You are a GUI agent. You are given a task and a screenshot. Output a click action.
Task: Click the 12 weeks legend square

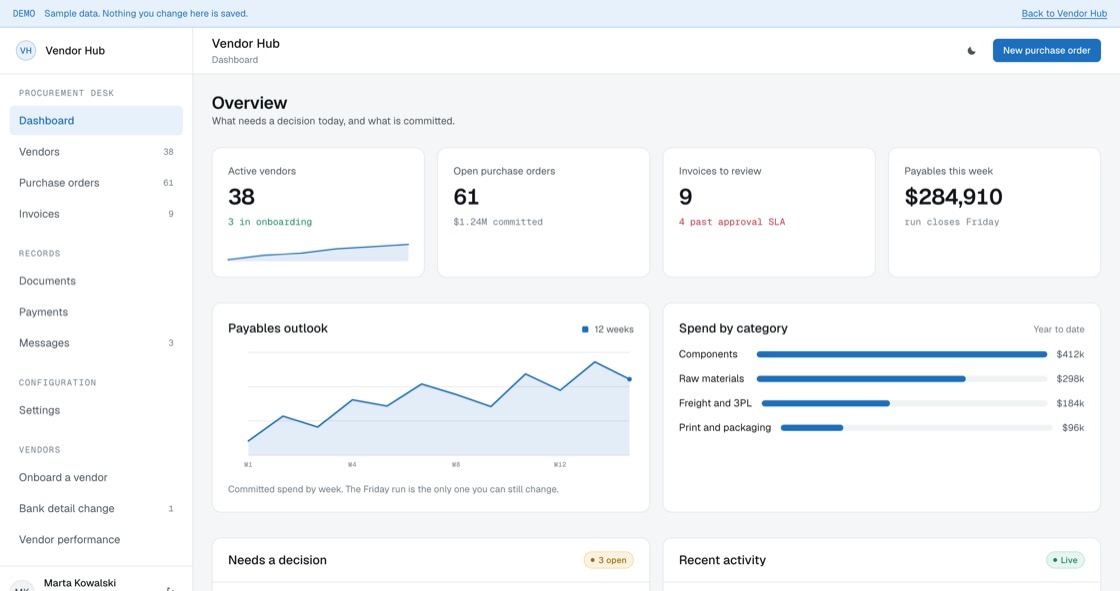coord(585,329)
